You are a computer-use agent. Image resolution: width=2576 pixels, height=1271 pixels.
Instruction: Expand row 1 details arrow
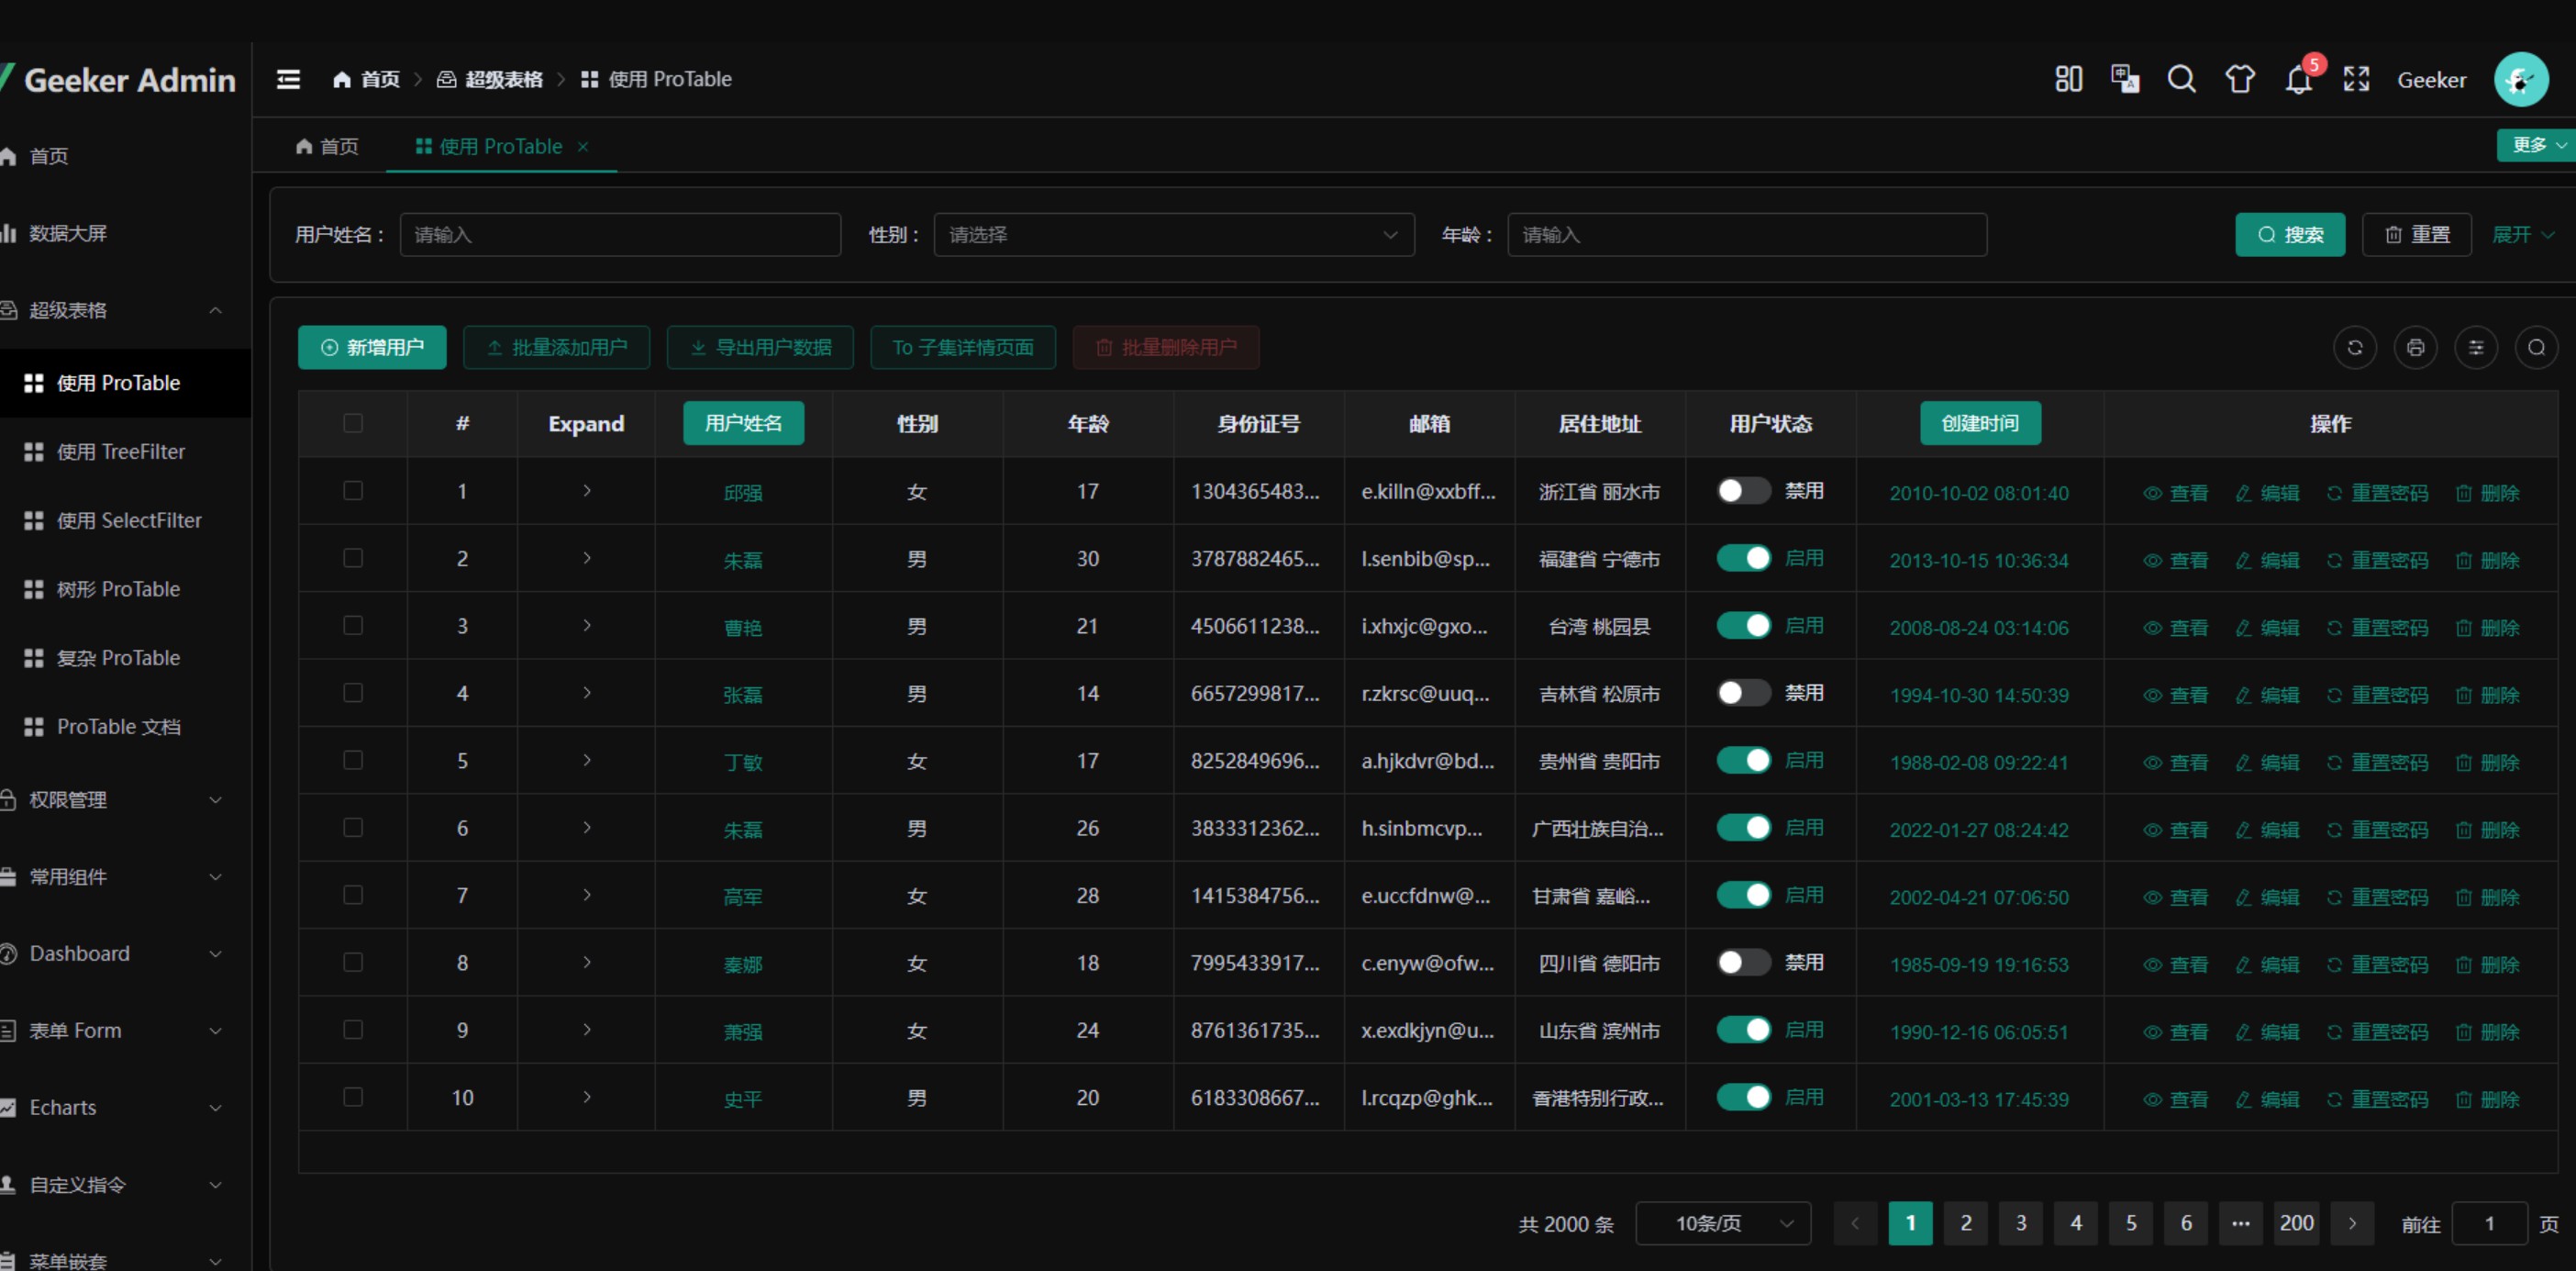pyautogui.click(x=587, y=490)
